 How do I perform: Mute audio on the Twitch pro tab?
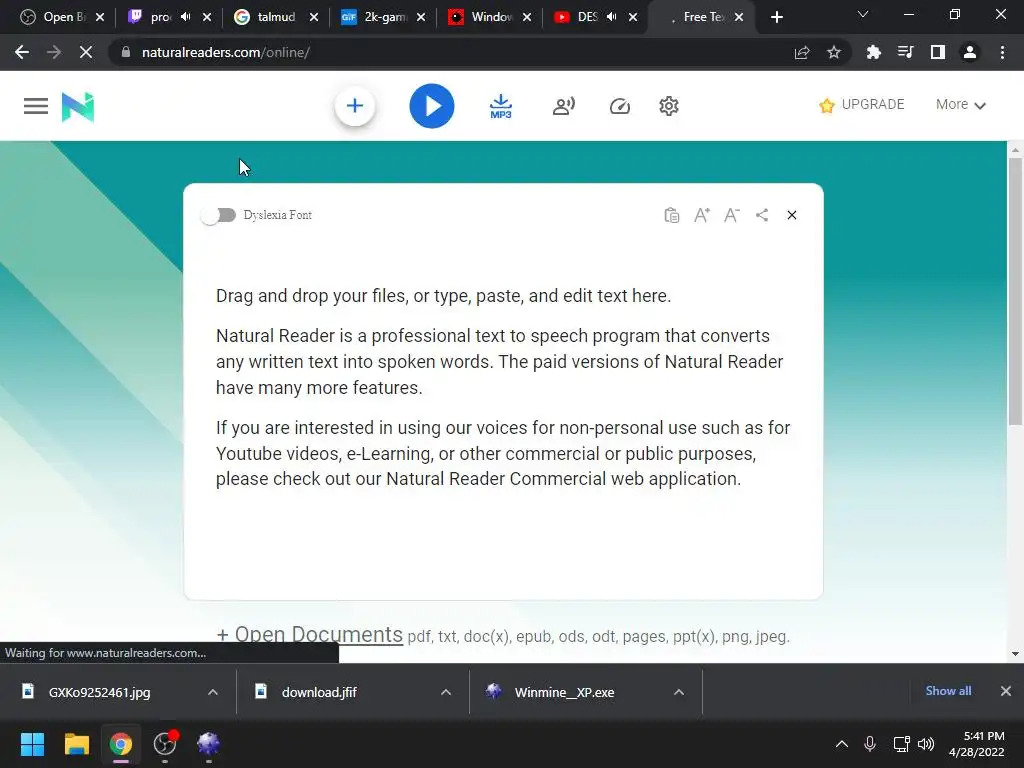[x=185, y=17]
